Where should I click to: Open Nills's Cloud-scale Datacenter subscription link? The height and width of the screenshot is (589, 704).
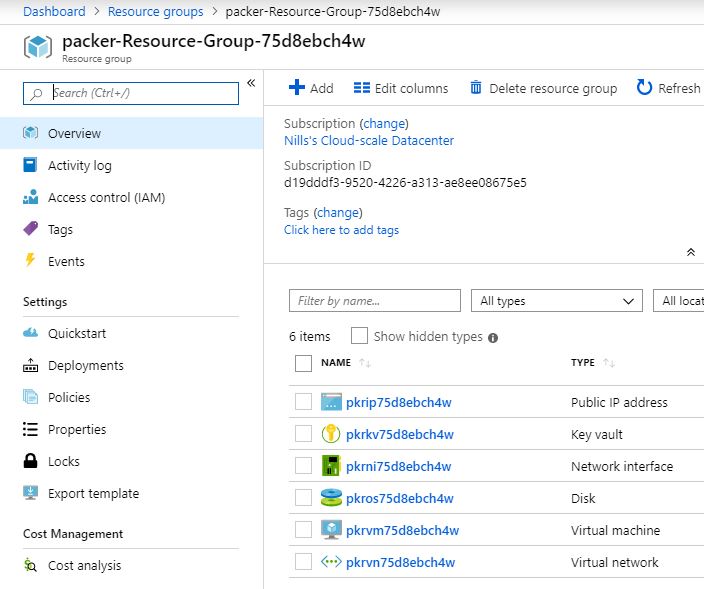click(369, 141)
